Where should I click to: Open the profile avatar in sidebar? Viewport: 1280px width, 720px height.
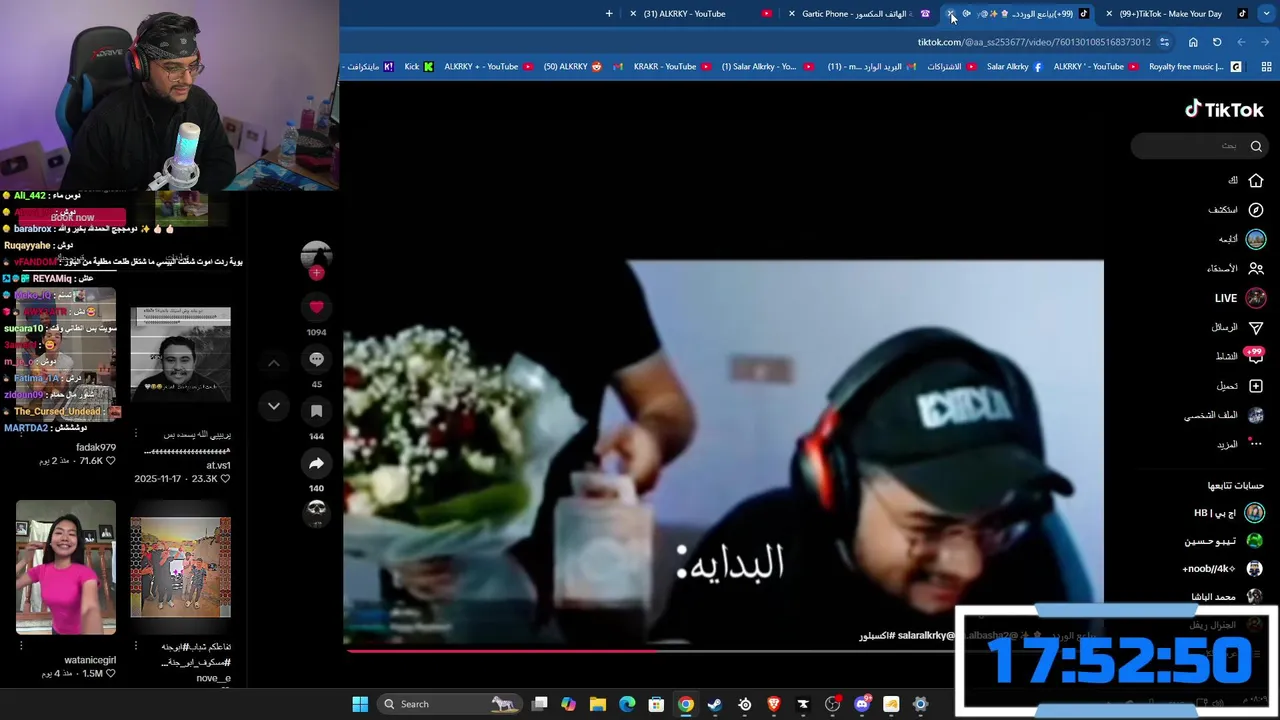tap(1256, 415)
